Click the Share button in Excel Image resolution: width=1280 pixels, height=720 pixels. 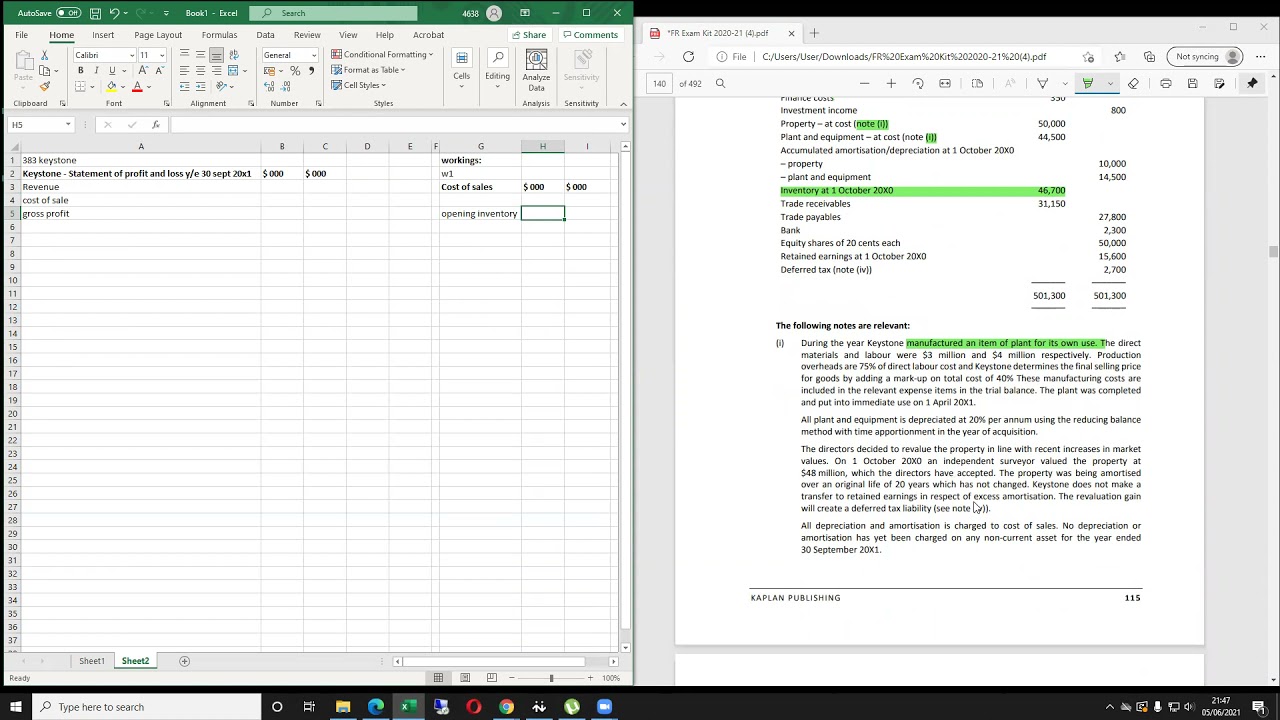click(529, 35)
